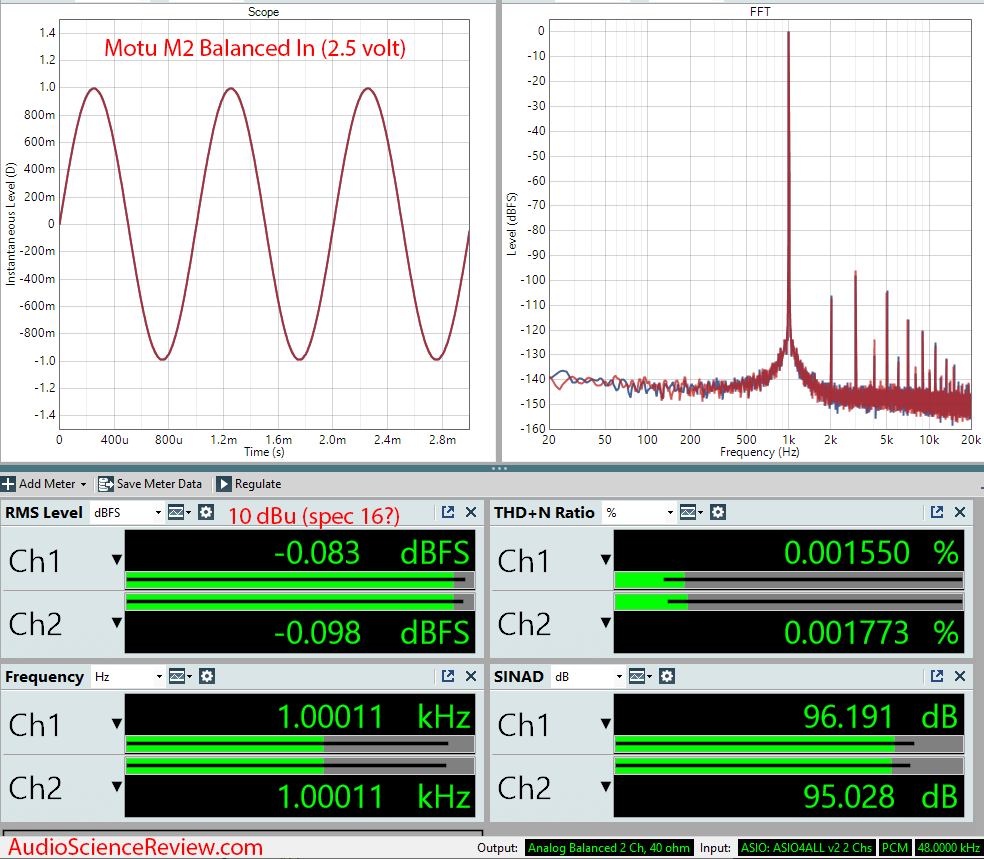Expand the RMS Level Ch1 channel arrow
The height and width of the screenshot is (859, 984).
tap(117, 559)
